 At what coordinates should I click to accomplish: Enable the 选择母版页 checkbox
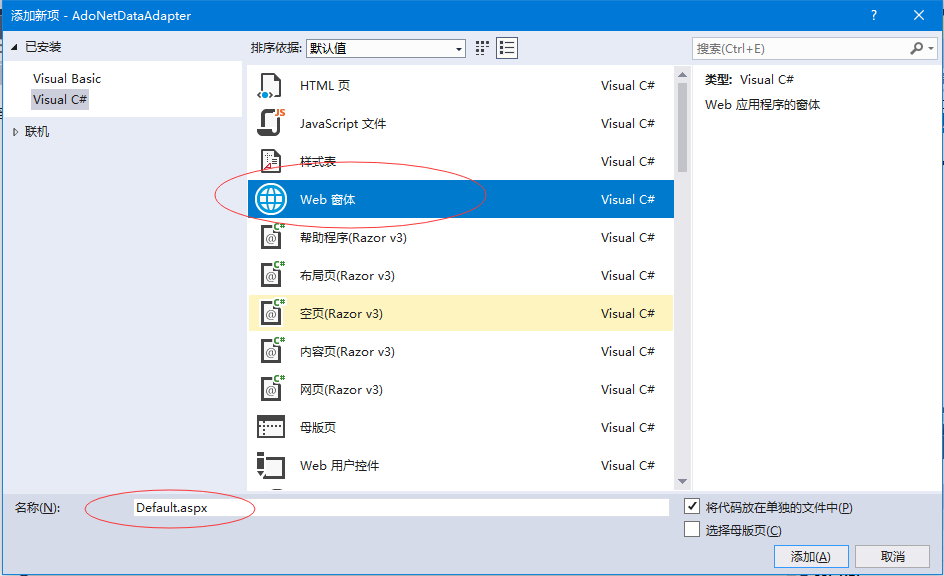692,530
